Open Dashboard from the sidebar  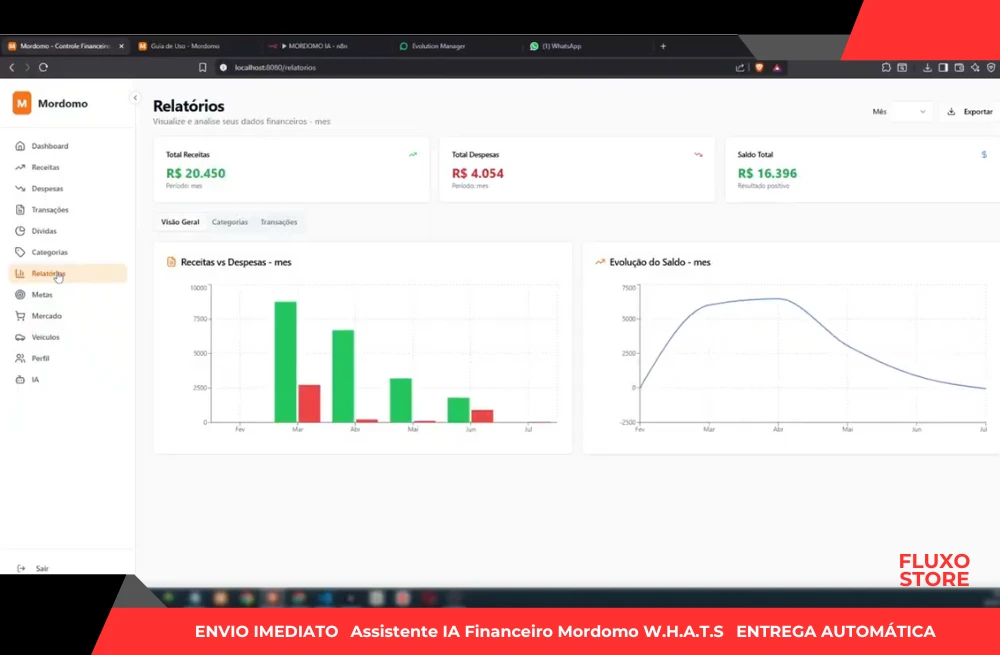click(49, 146)
